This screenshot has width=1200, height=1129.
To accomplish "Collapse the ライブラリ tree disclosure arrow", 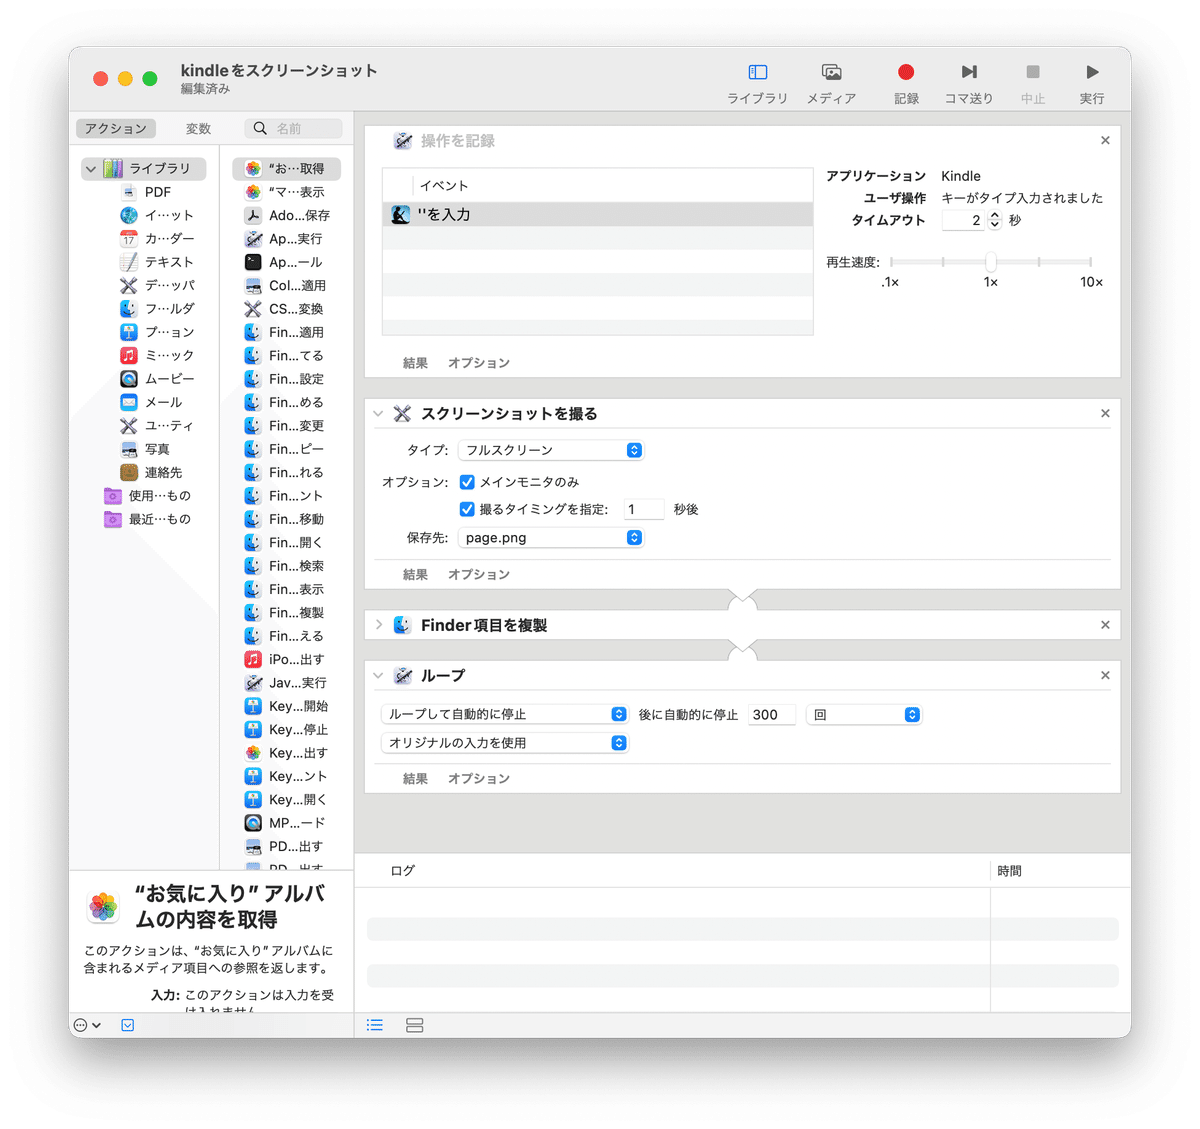I will (91, 169).
